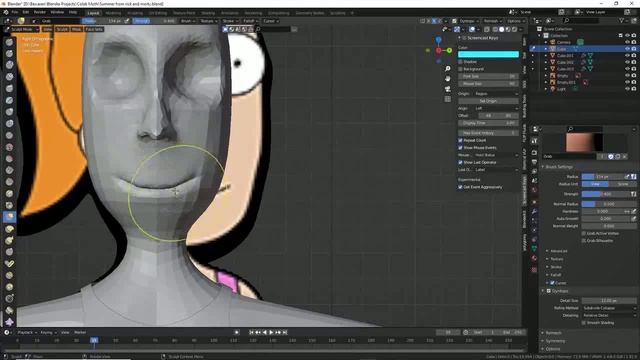Click the brush preview thumbnail

click(584, 142)
